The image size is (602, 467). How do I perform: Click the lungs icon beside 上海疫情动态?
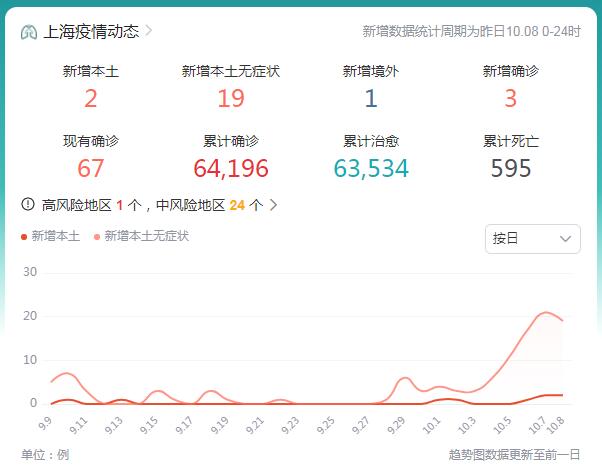tap(29, 32)
